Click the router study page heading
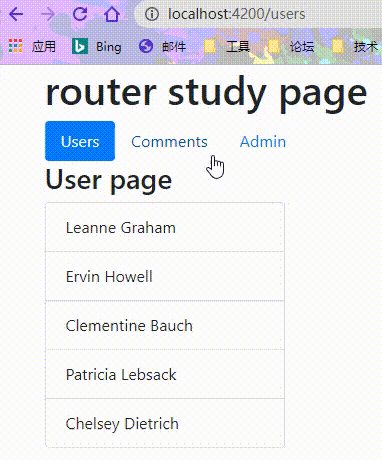Screen dimensions: 382x460 206,94
